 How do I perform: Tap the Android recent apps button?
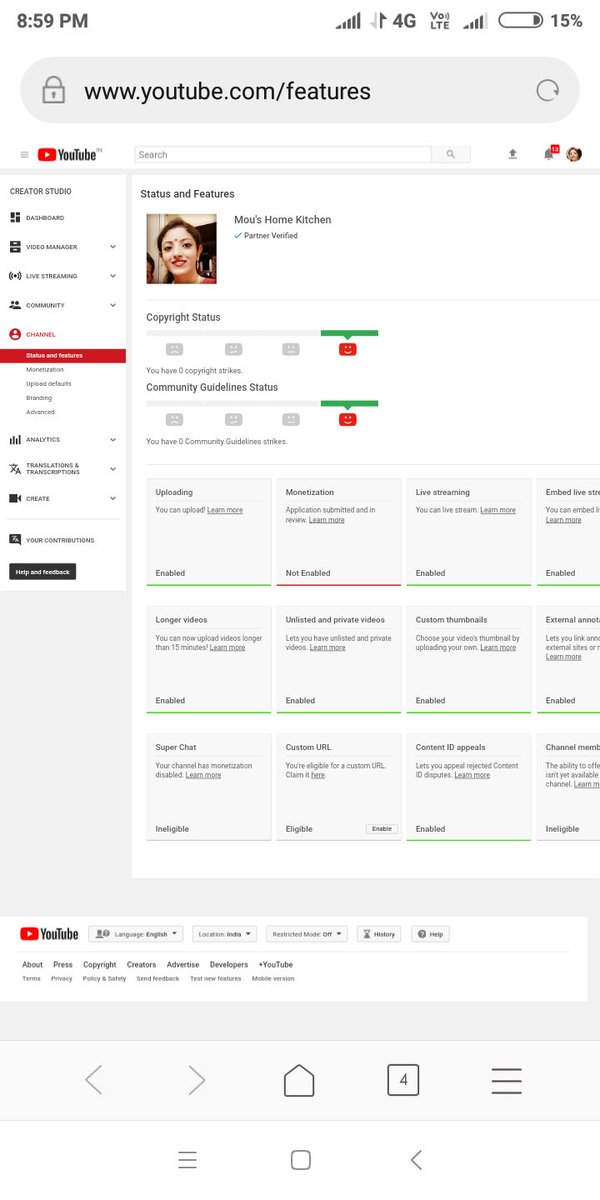pos(187,1160)
